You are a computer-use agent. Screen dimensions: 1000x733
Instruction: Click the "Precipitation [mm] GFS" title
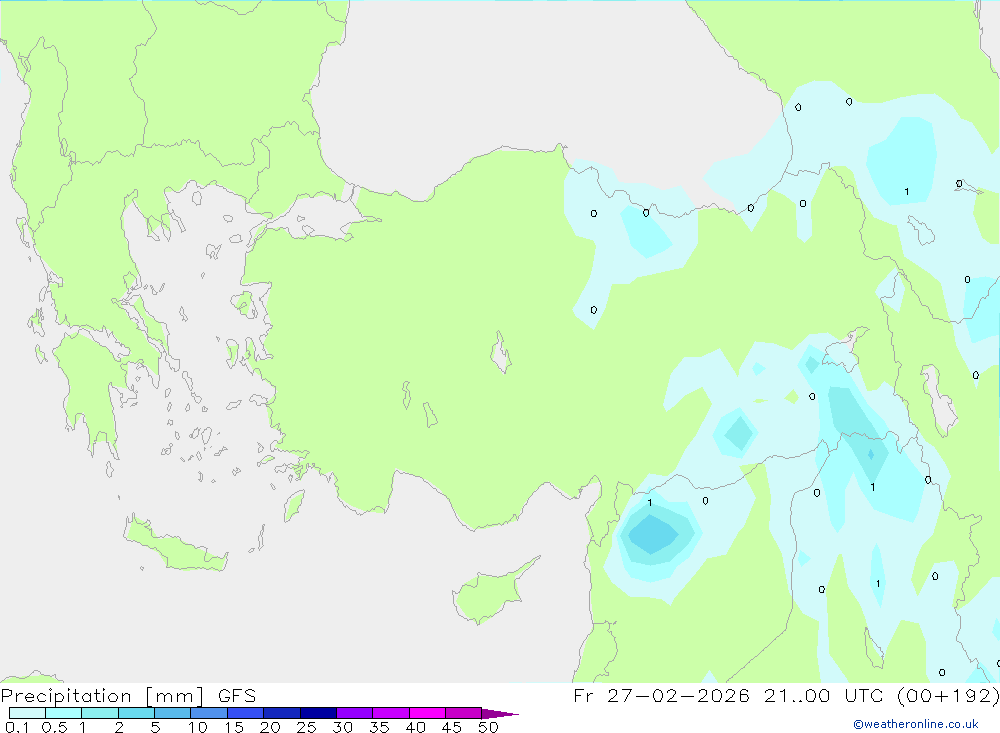coord(128,696)
